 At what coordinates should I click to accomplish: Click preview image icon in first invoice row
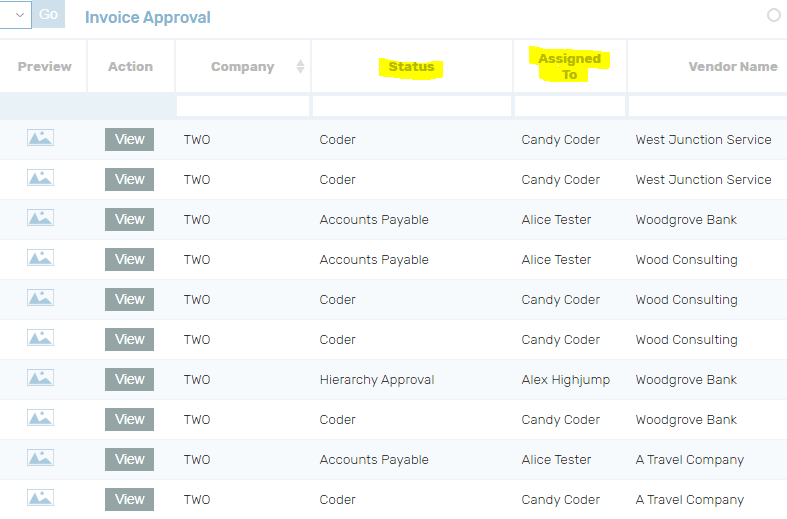point(41,138)
